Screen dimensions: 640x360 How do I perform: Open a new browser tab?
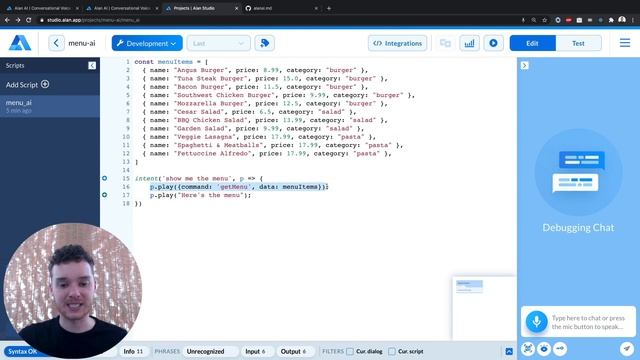coord(329,8)
